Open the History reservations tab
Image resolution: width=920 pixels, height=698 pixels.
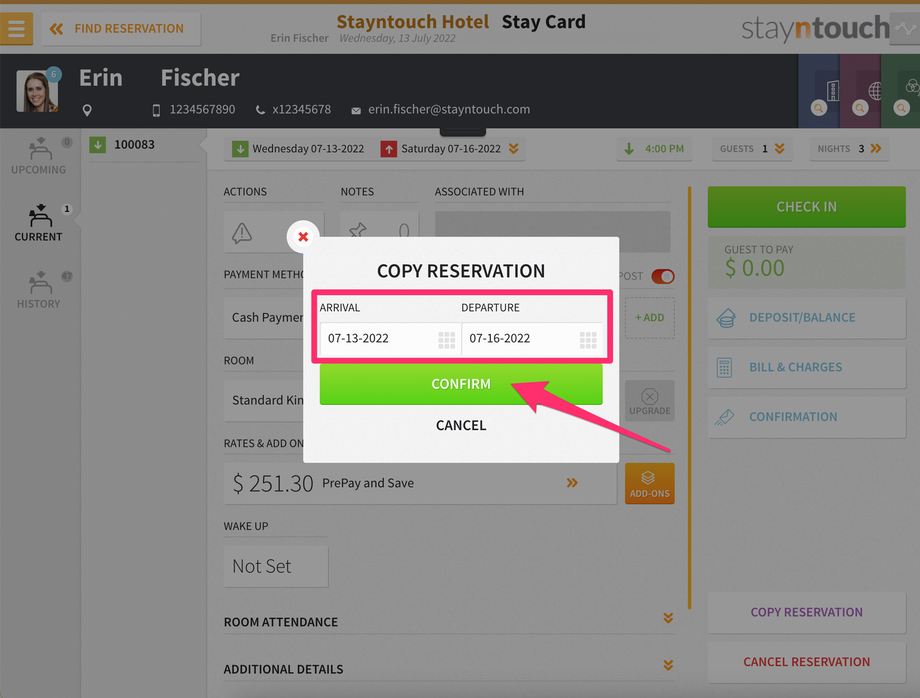click(x=39, y=290)
